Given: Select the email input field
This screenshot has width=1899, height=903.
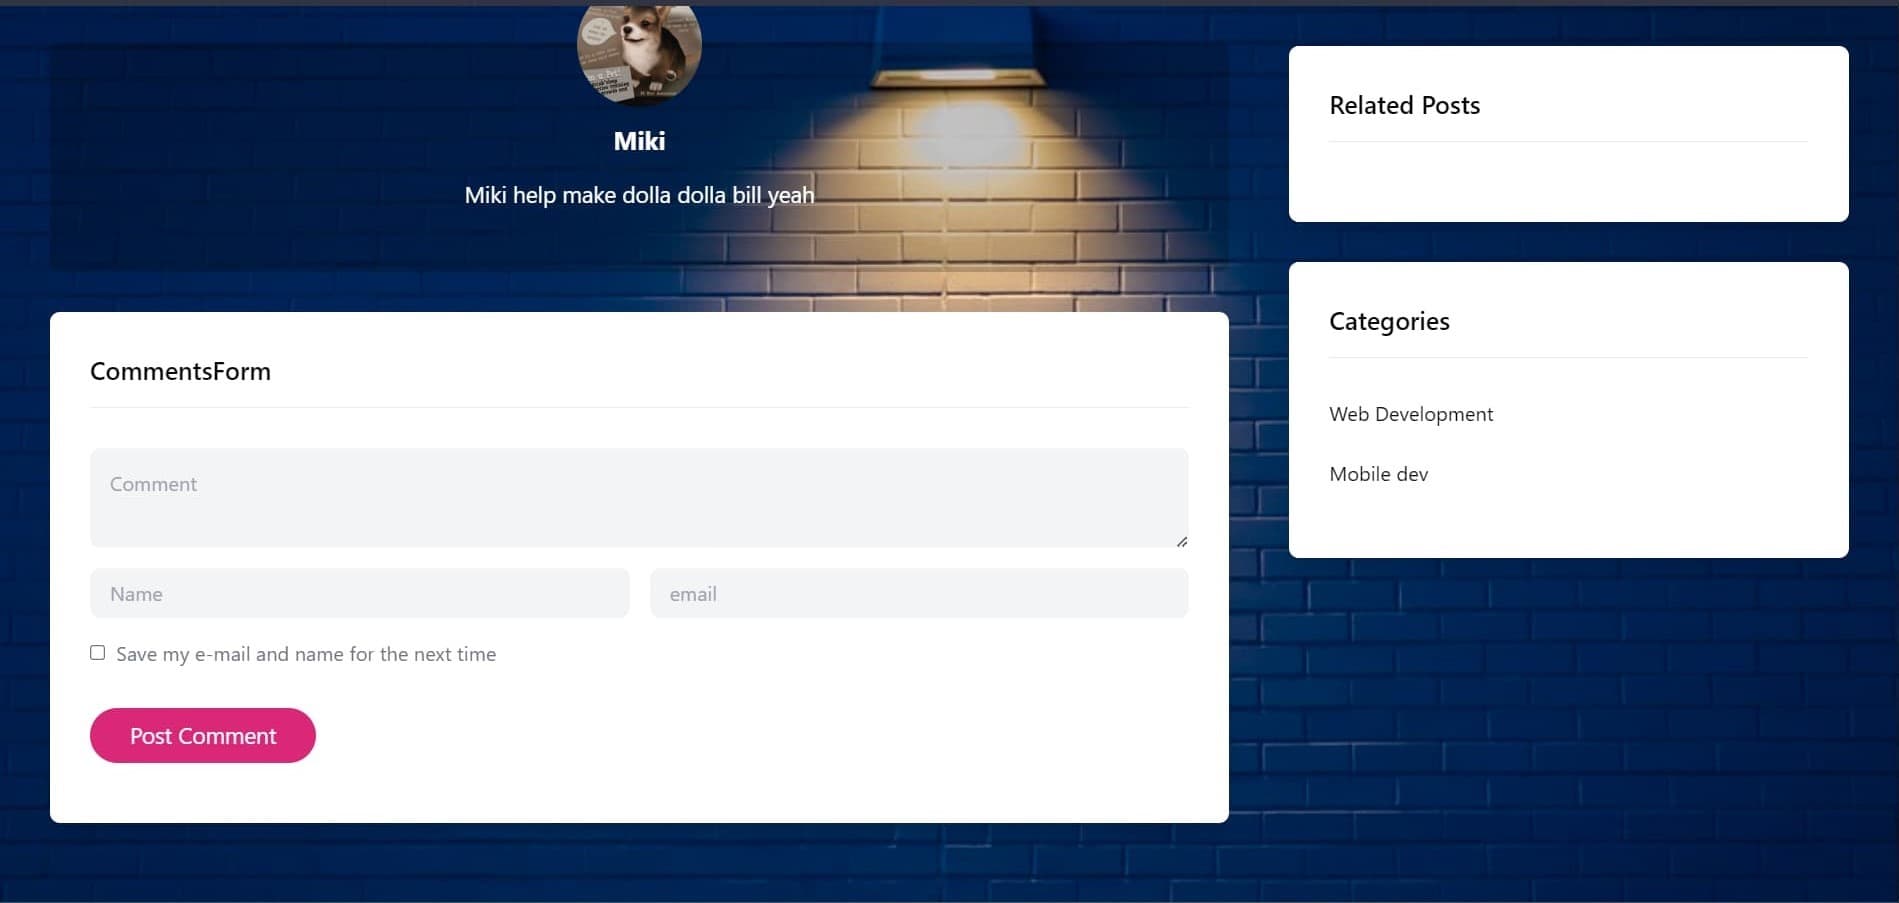Looking at the screenshot, I should (918, 594).
